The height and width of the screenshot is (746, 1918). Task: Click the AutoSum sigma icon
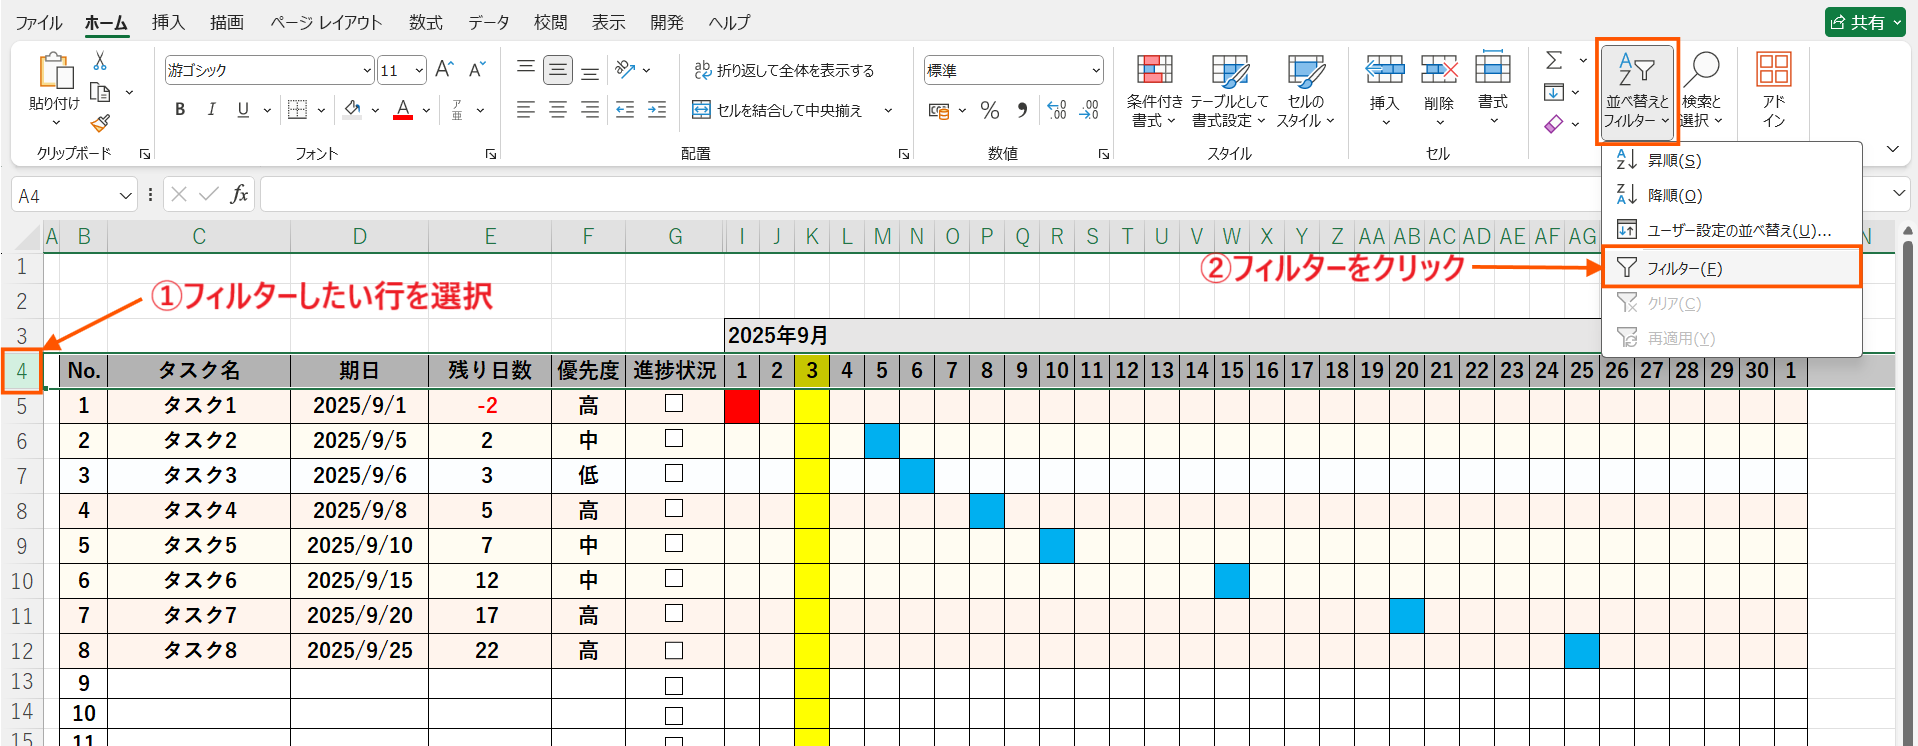tap(1554, 61)
